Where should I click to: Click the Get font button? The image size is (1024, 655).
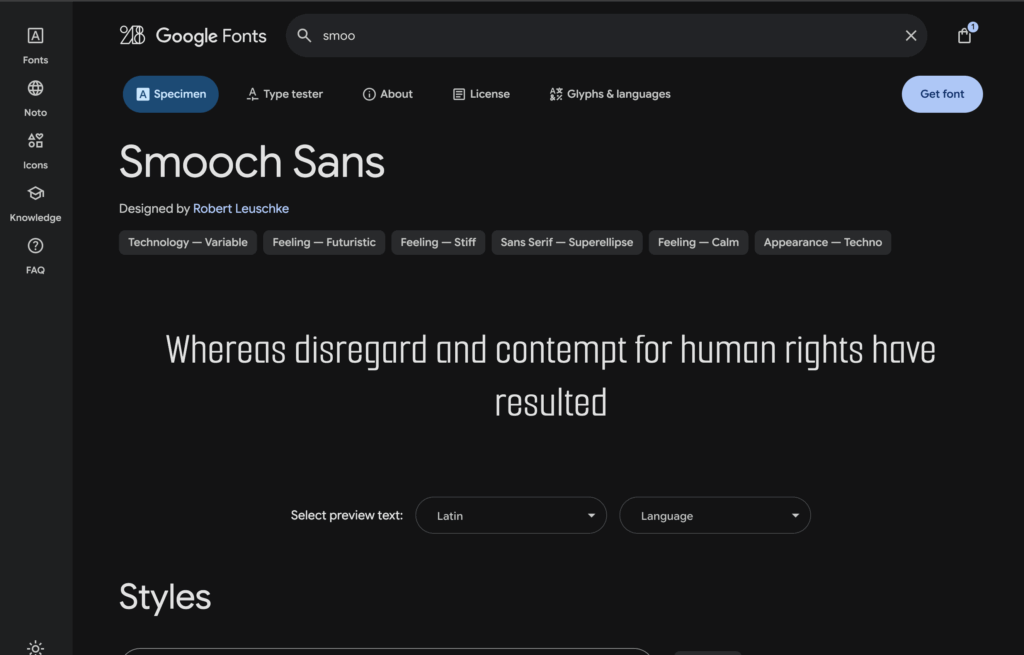(x=942, y=94)
